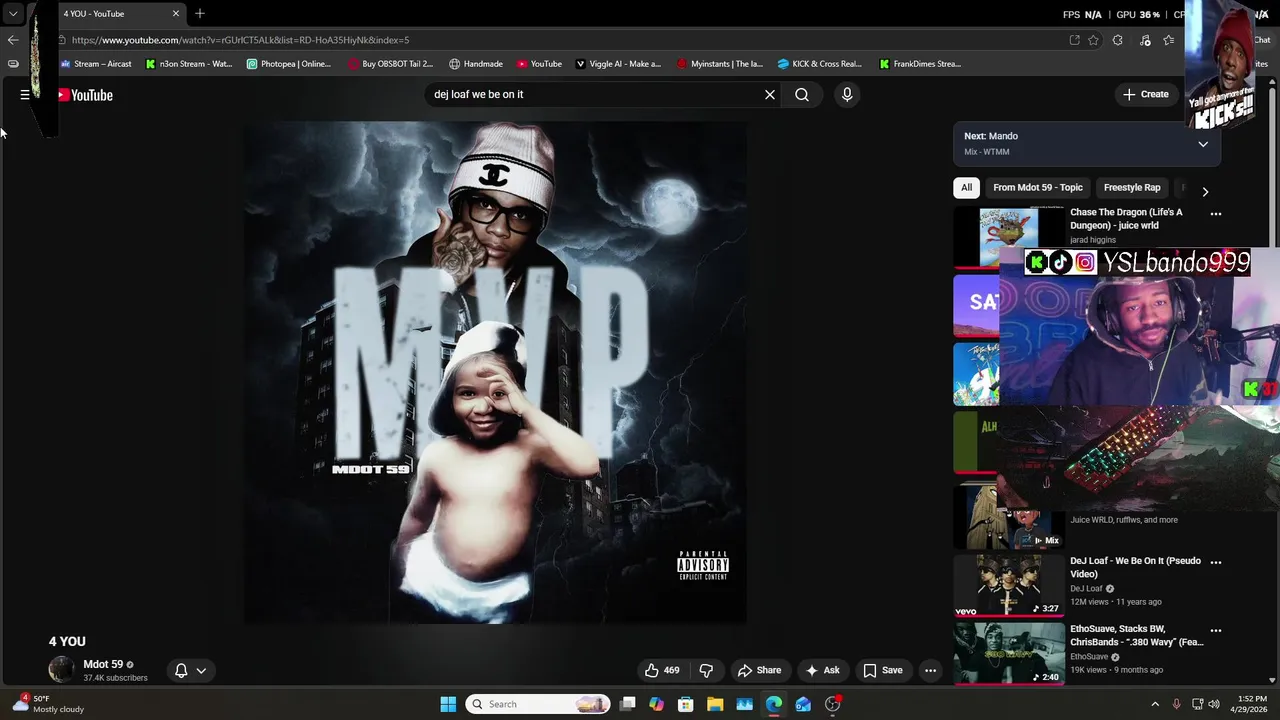This screenshot has width=1280, height=720.
Task: Close the 4 YOU - YouTube tab
Action: click(x=176, y=13)
